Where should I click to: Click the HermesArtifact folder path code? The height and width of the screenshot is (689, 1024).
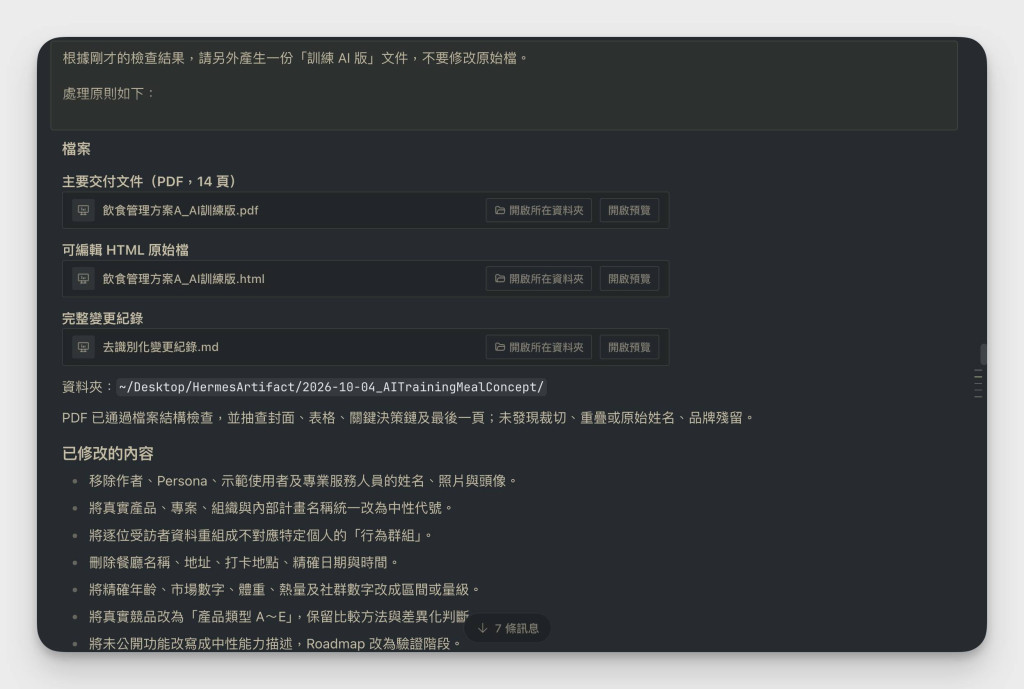[331, 387]
